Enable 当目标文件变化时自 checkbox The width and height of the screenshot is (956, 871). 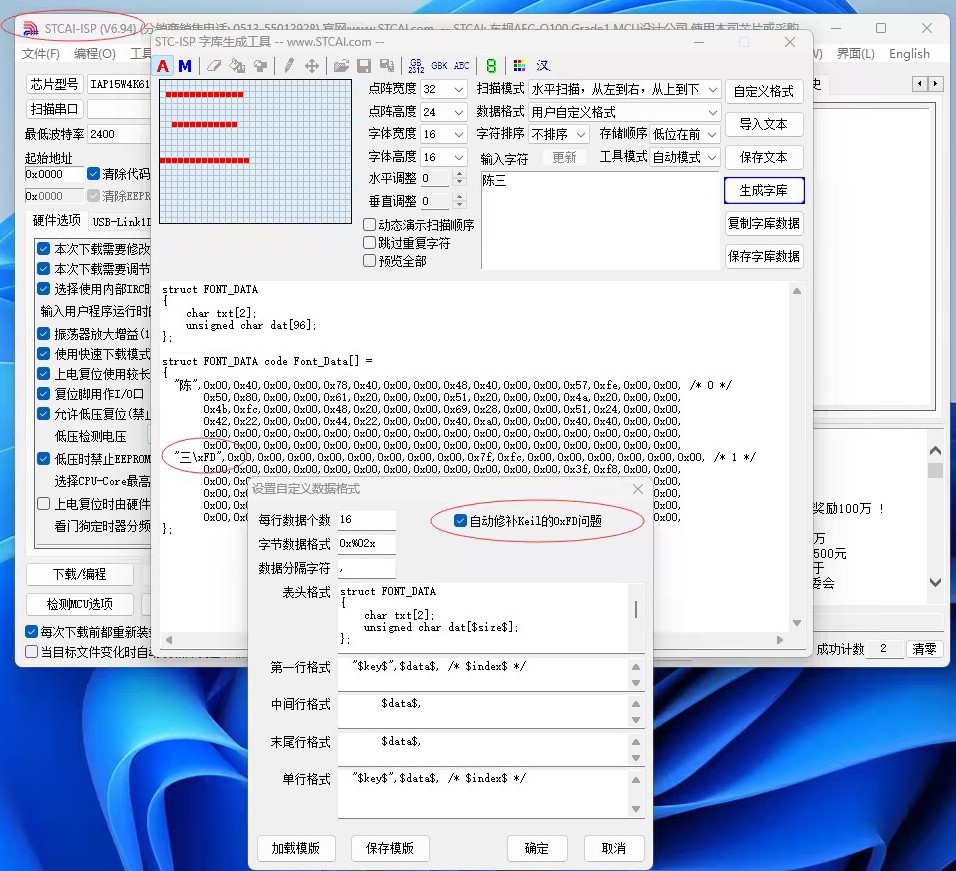point(32,652)
